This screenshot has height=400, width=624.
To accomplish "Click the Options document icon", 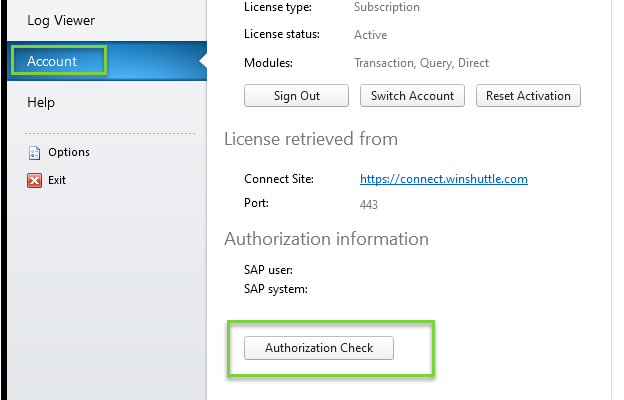I will click(x=34, y=153).
